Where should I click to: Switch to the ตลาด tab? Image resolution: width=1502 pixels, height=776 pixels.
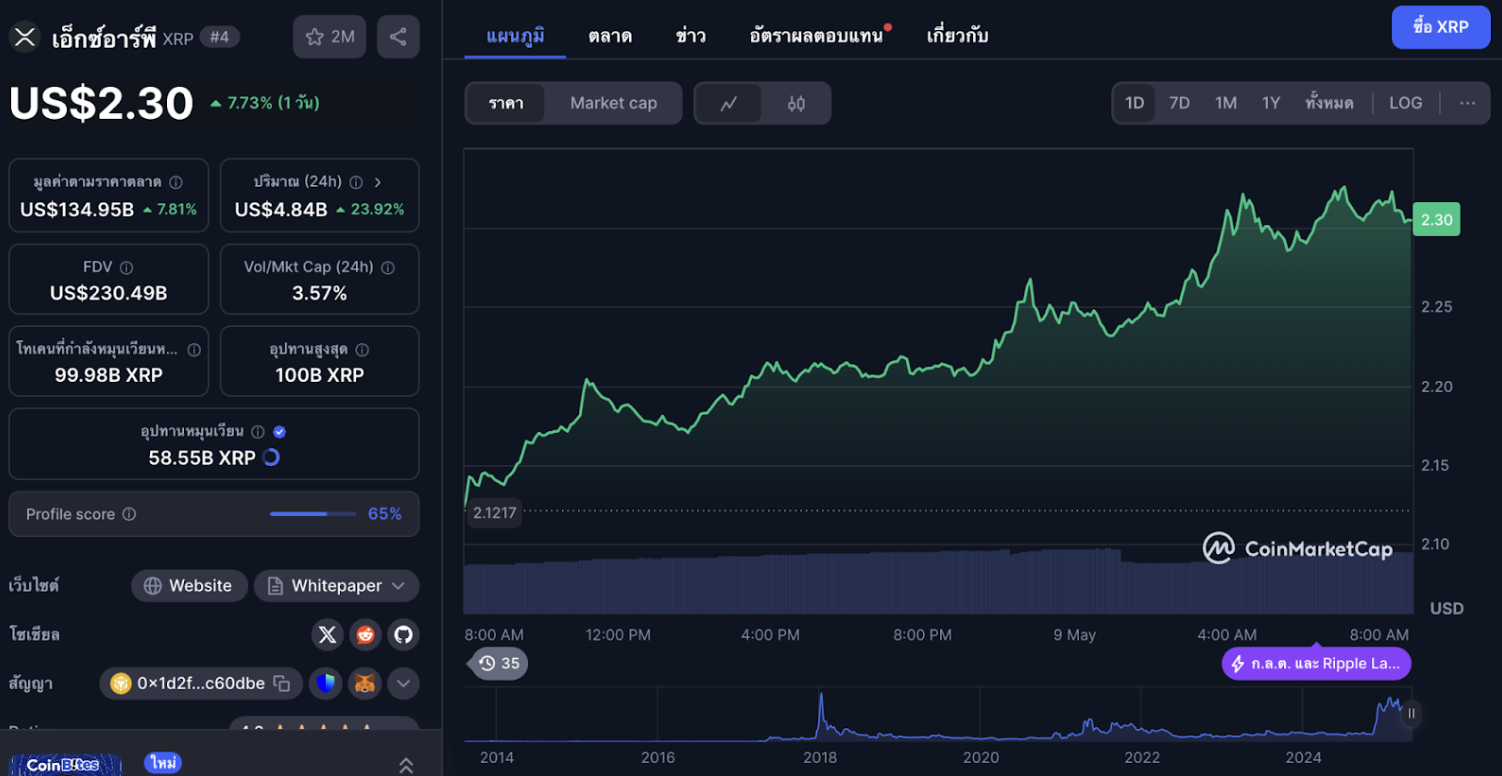coord(608,35)
